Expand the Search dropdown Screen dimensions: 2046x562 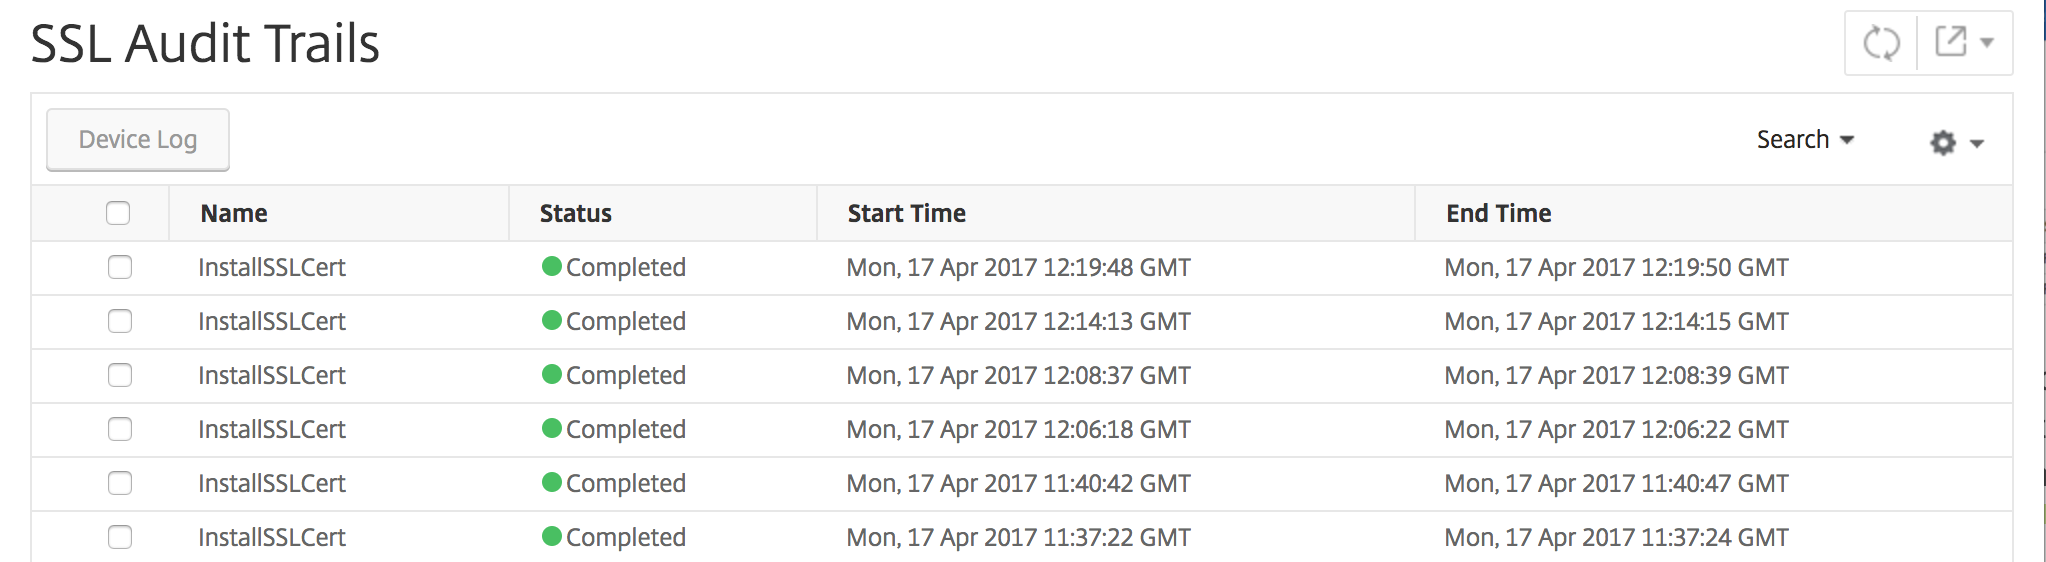1805,140
